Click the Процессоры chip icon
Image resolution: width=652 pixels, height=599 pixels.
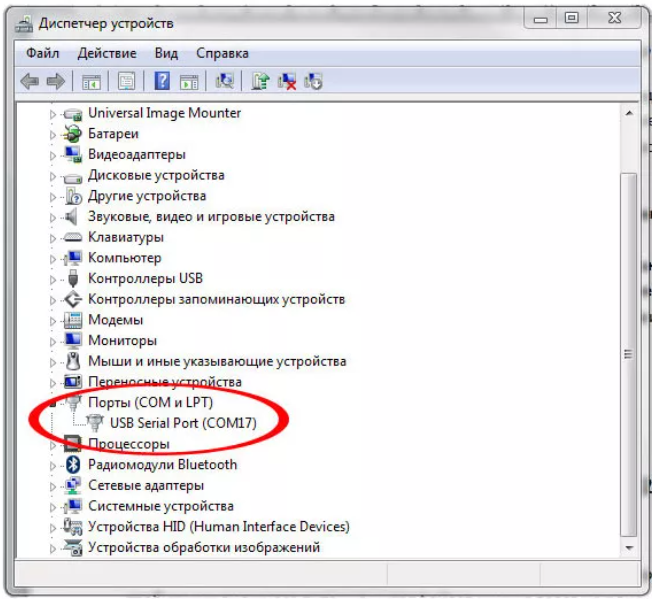click(x=72, y=444)
